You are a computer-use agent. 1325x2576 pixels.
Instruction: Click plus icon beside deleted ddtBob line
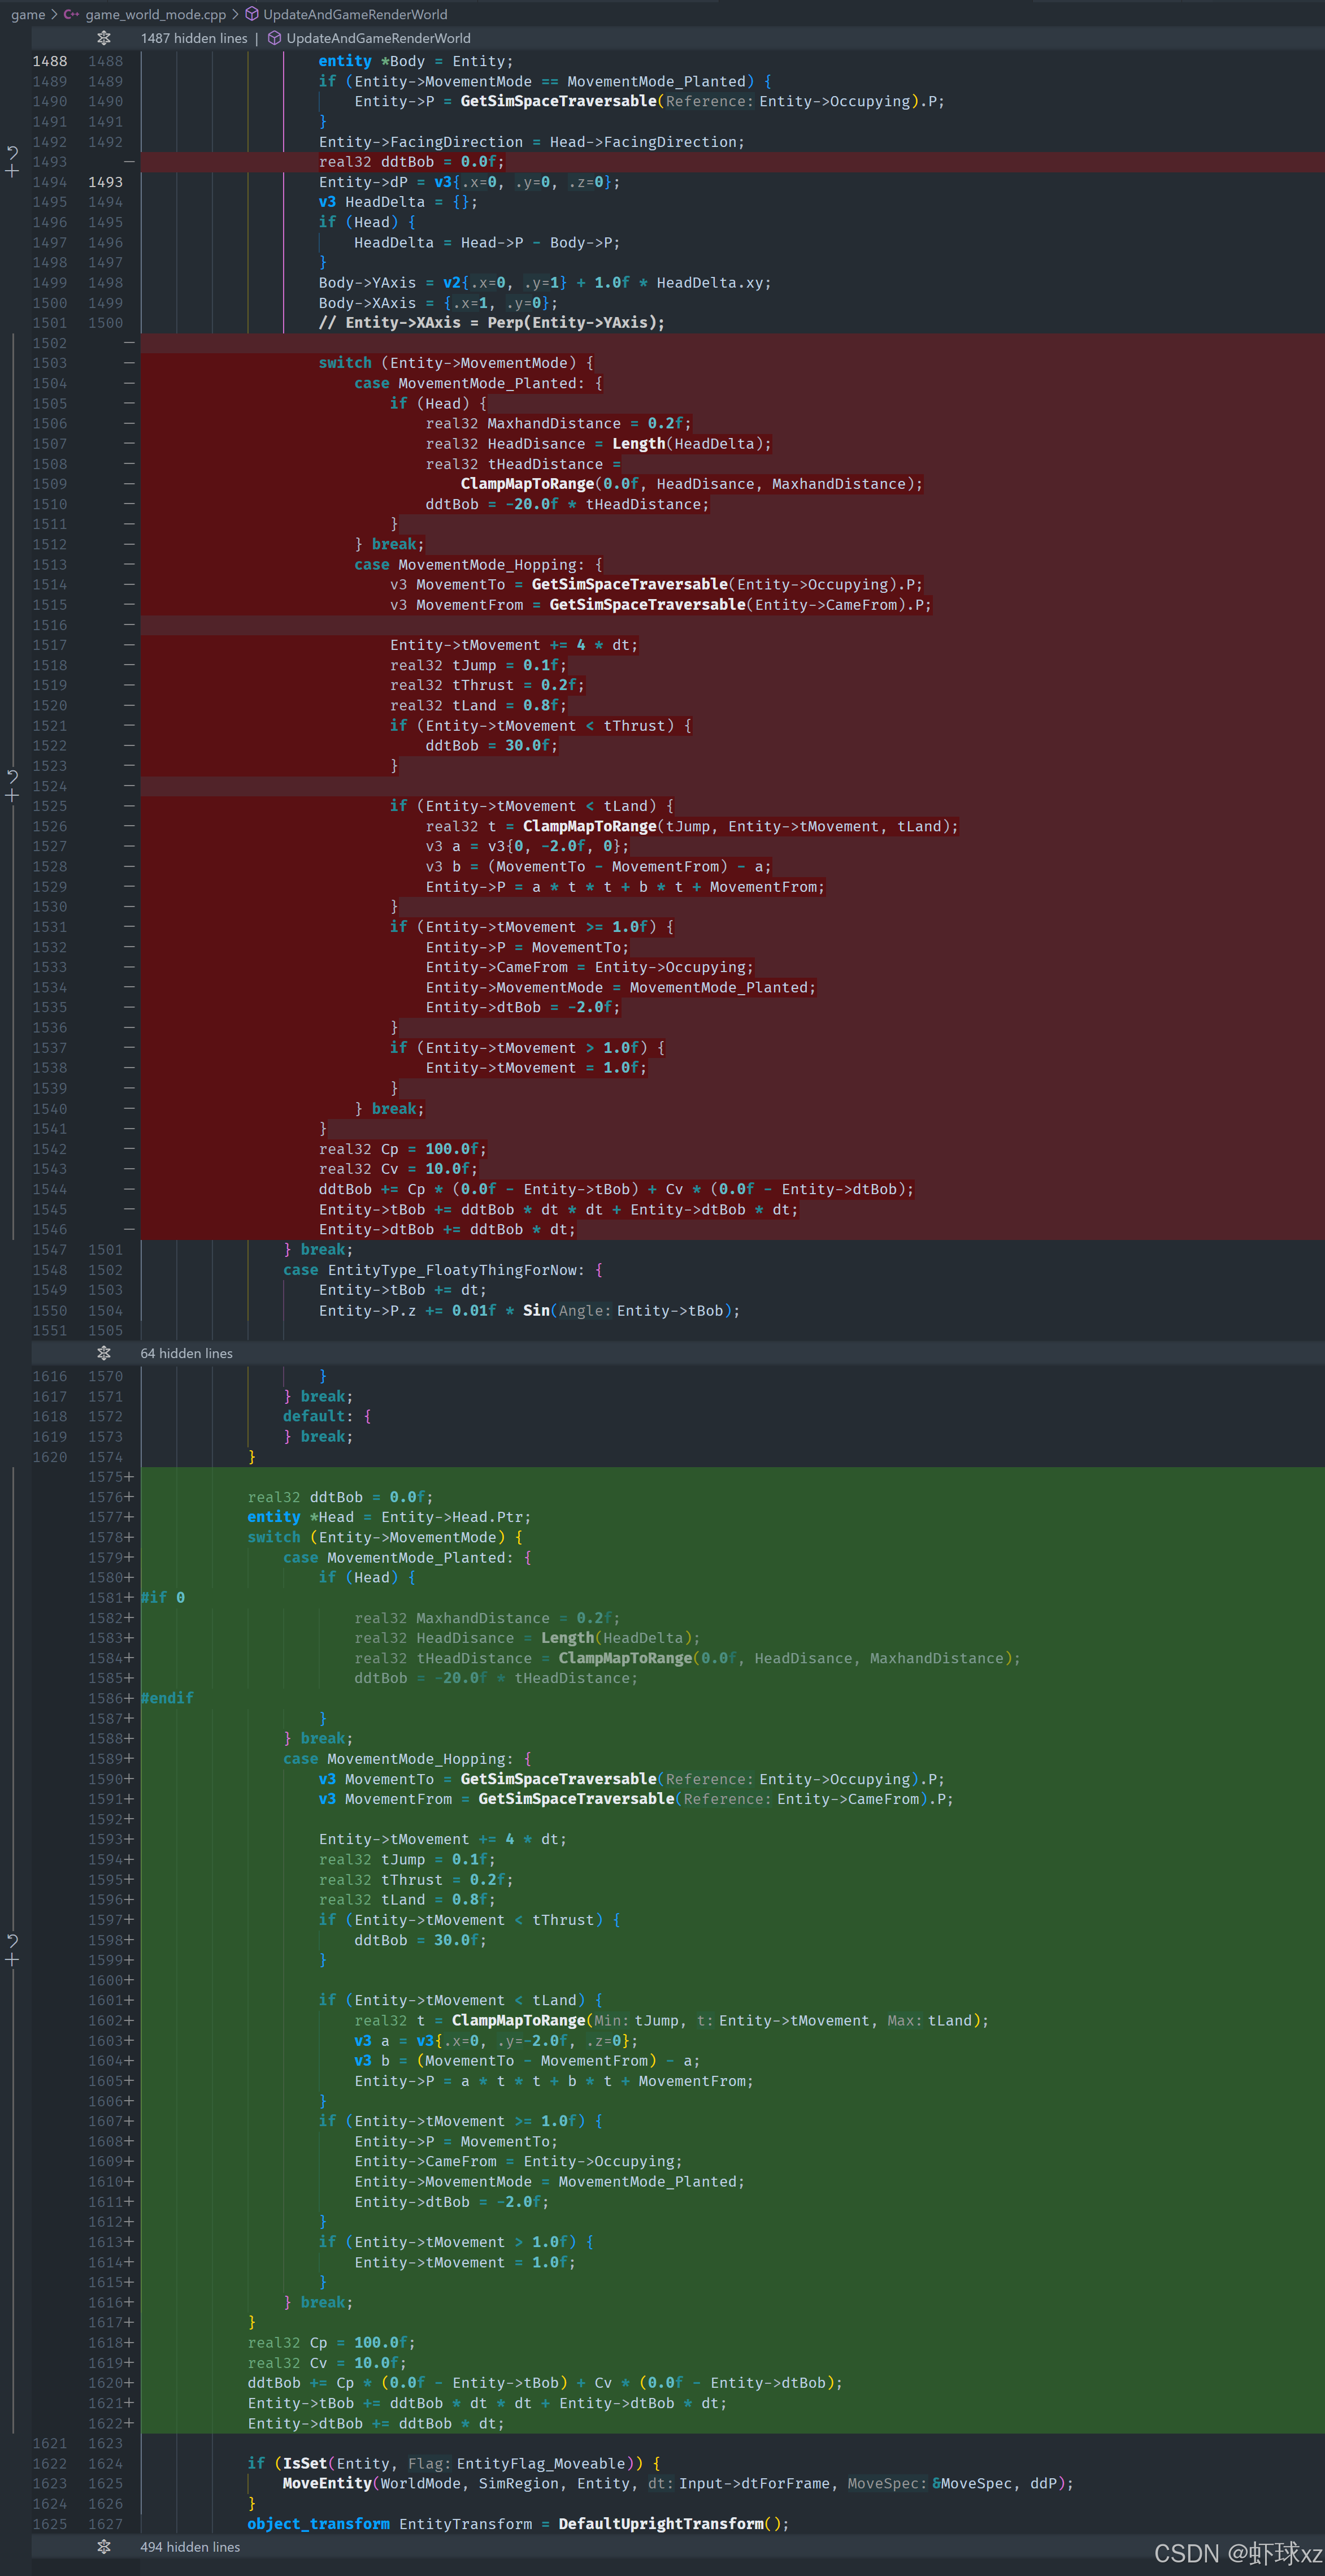(12, 171)
